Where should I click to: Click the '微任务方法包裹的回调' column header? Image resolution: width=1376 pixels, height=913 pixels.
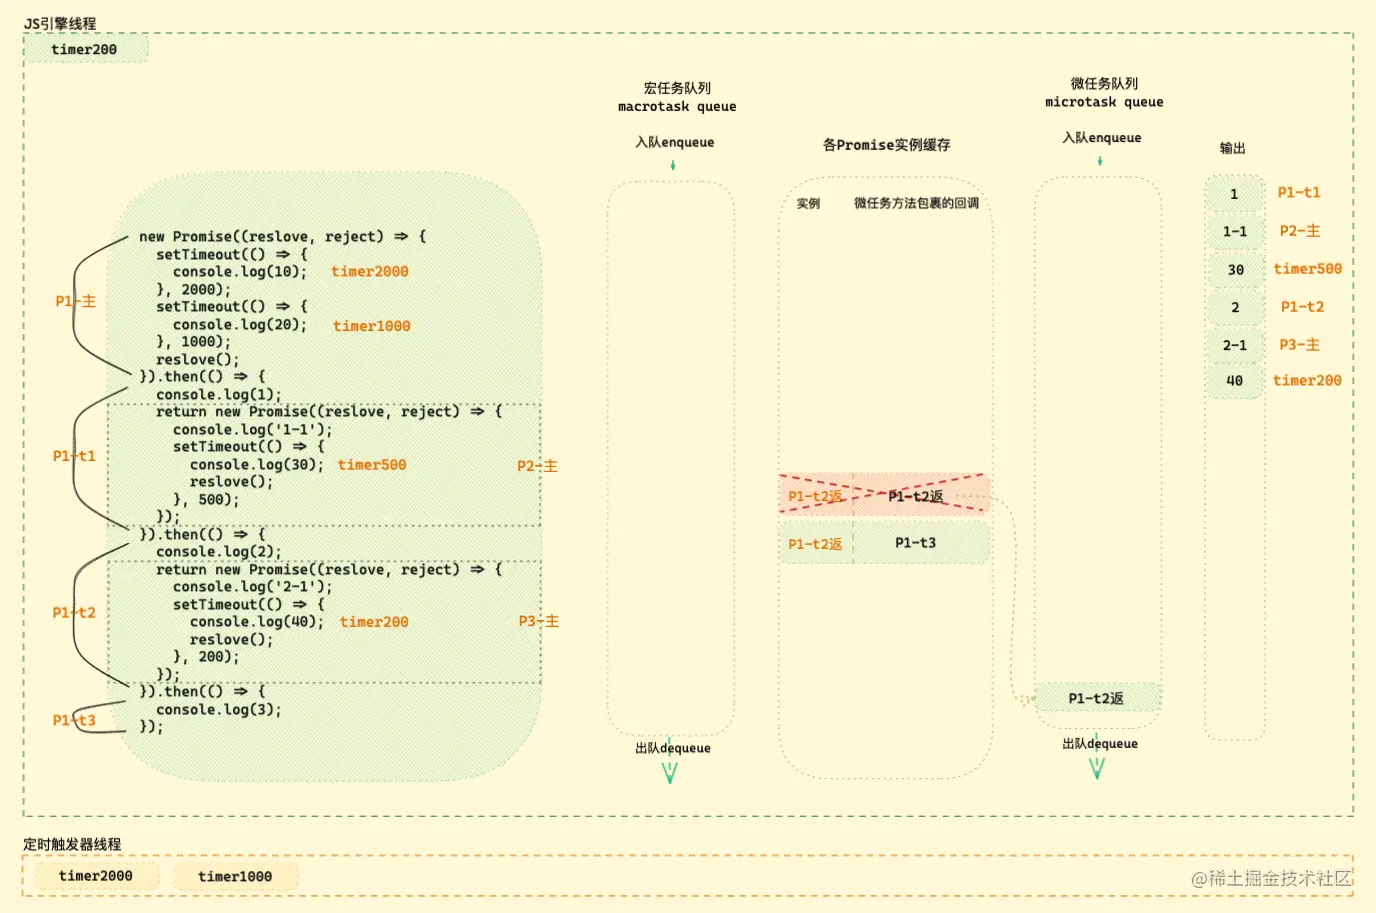tap(916, 203)
